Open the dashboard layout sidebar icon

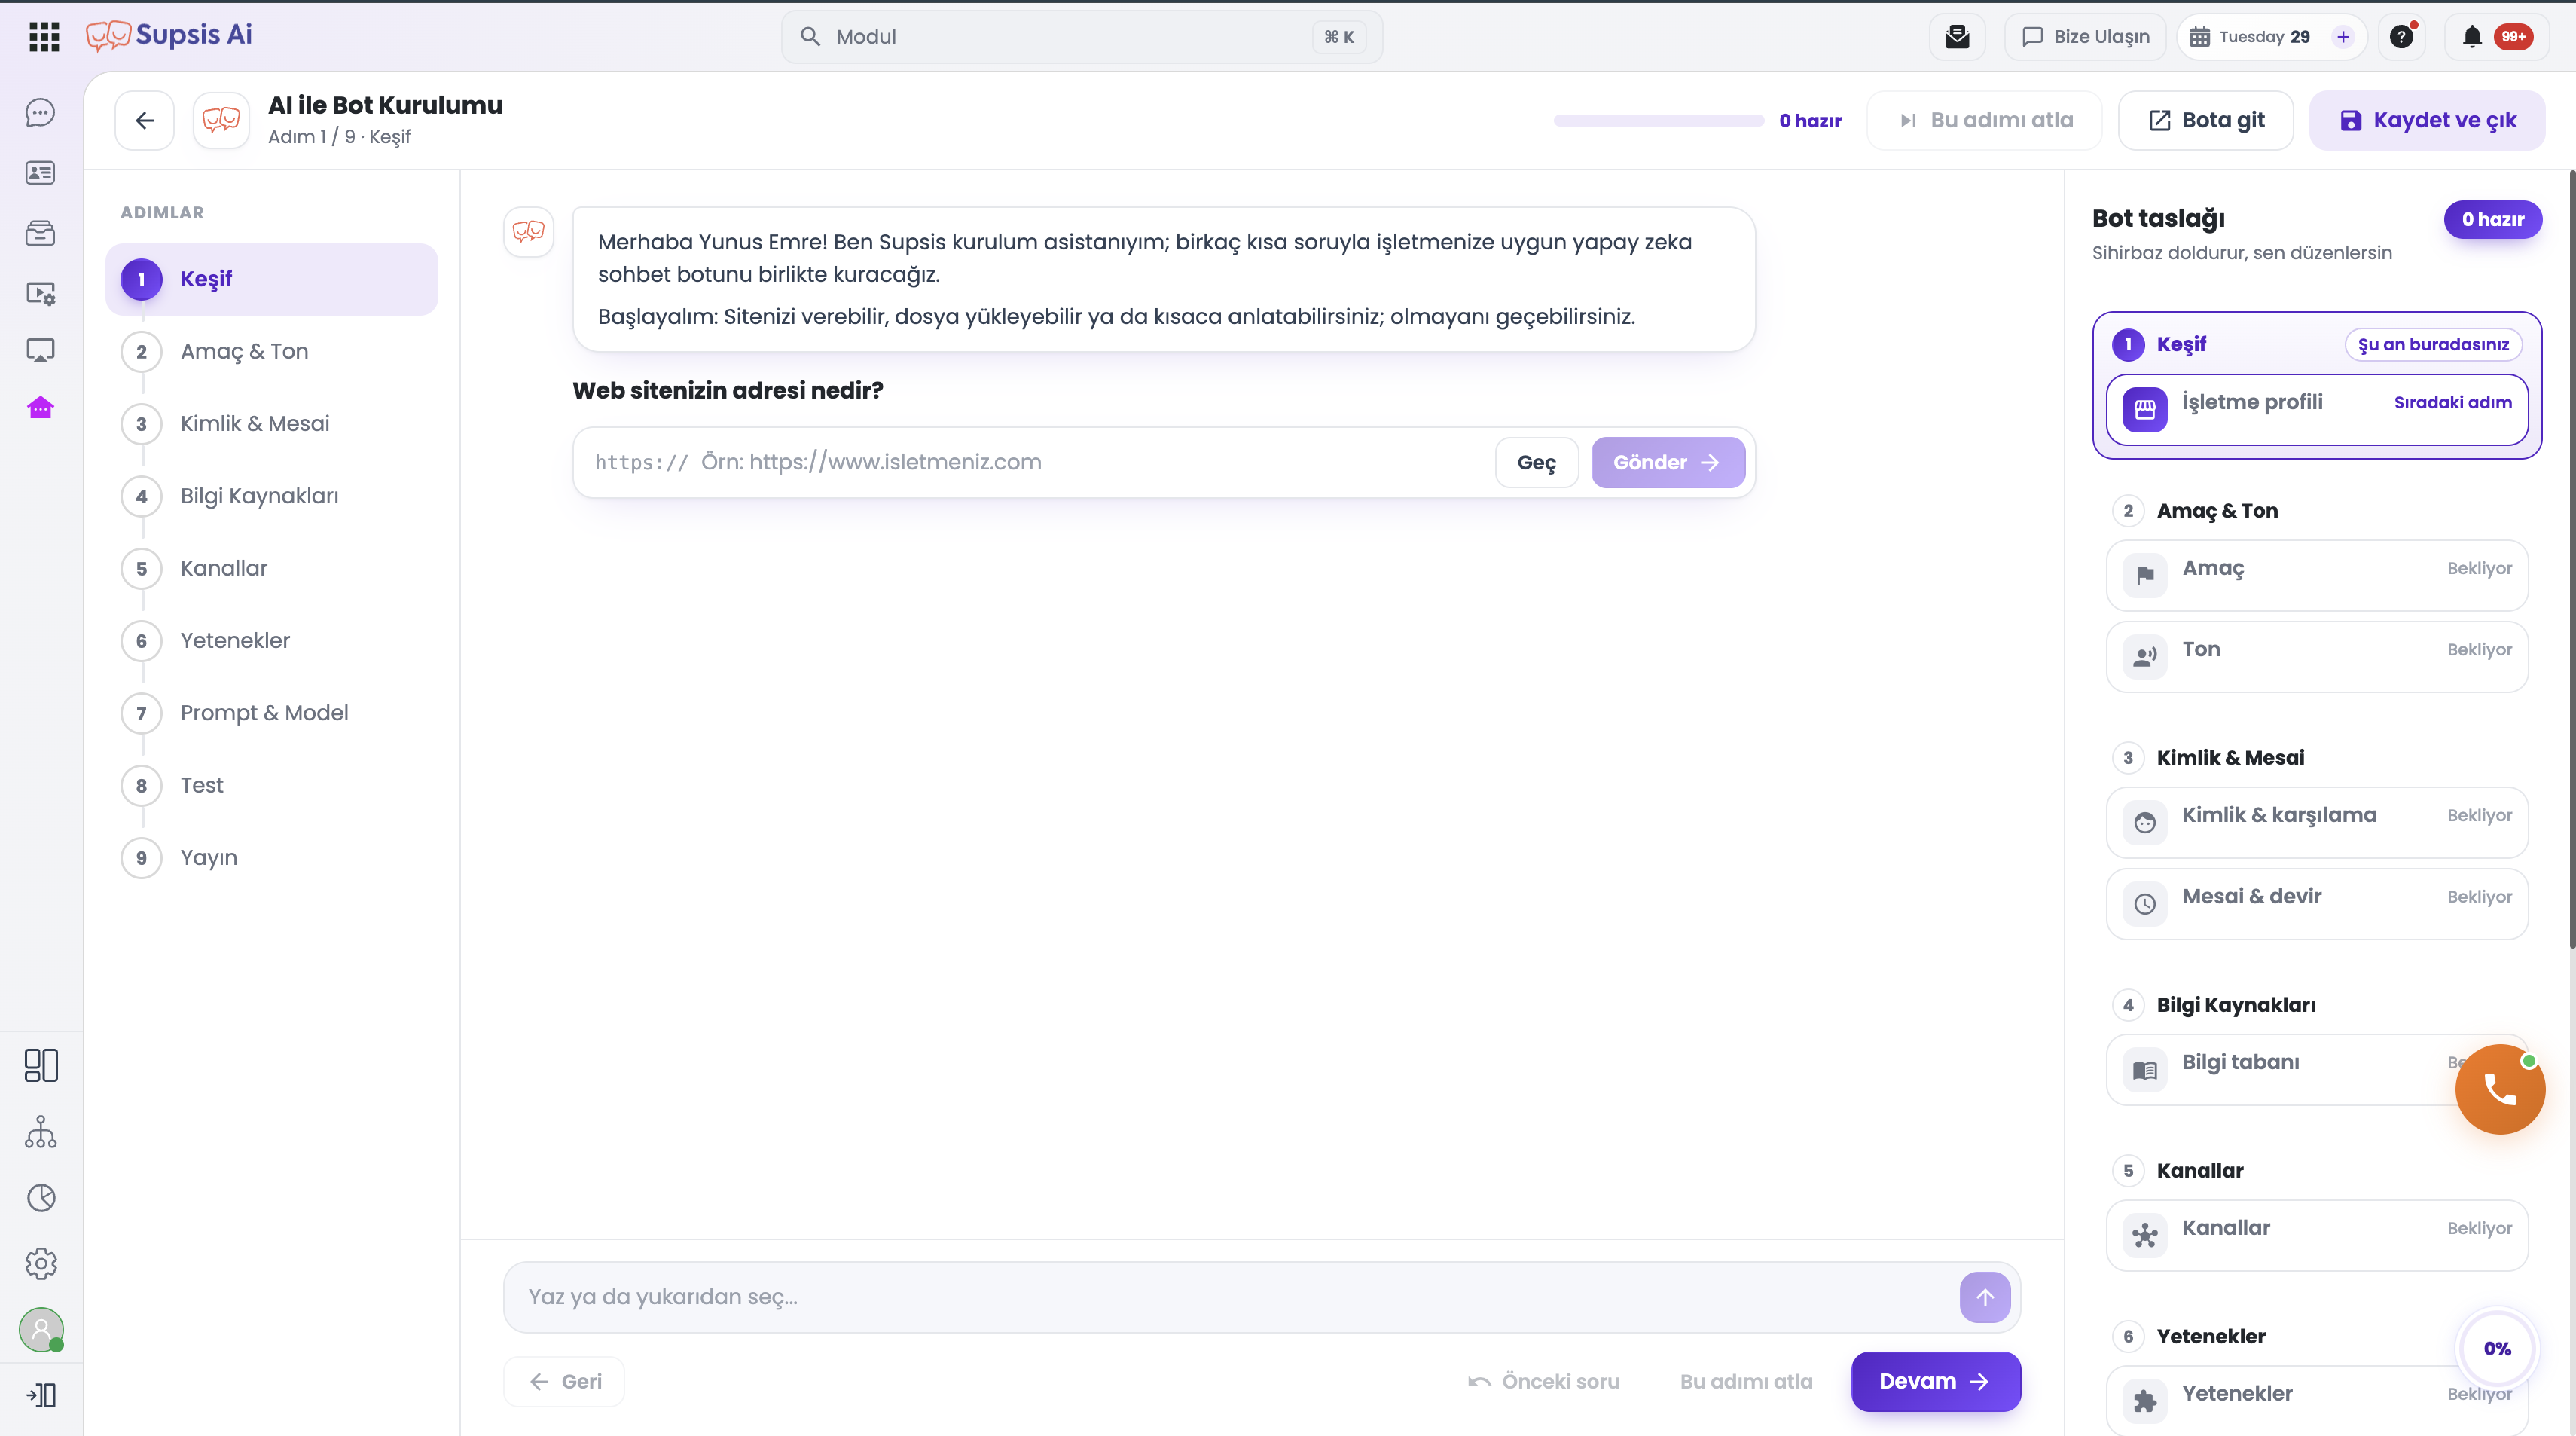pyautogui.click(x=41, y=1065)
